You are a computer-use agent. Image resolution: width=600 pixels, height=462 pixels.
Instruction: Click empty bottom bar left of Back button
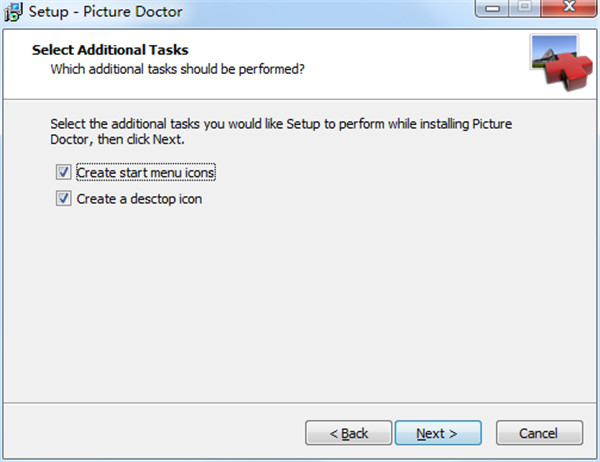[153, 433]
